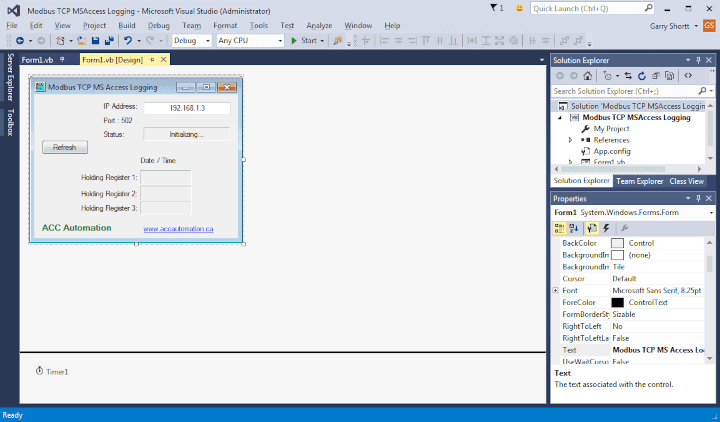Click the Pending Changes Filter clock icon
The height and width of the screenshot is (422, 720).
point(608,76)
